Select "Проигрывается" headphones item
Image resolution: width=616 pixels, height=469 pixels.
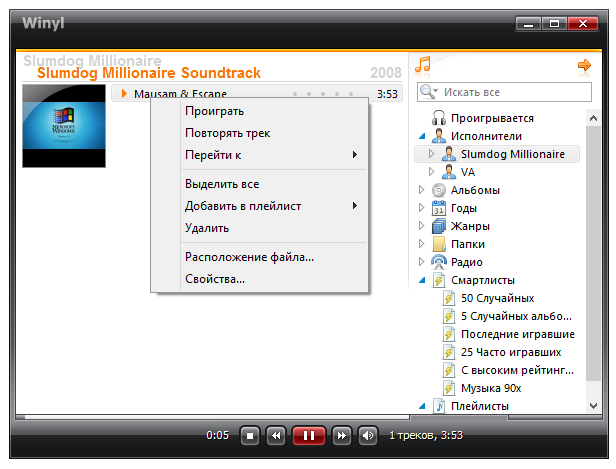pos(492,118)
